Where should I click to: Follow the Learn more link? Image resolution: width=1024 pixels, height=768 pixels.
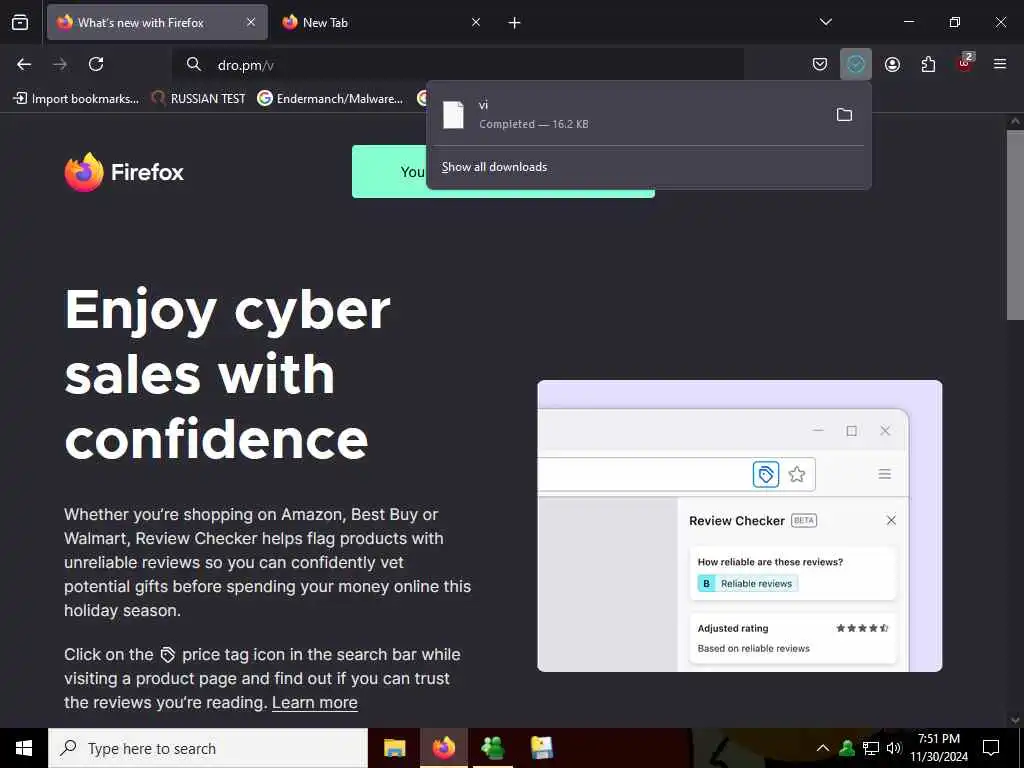(x=315, y=703)
